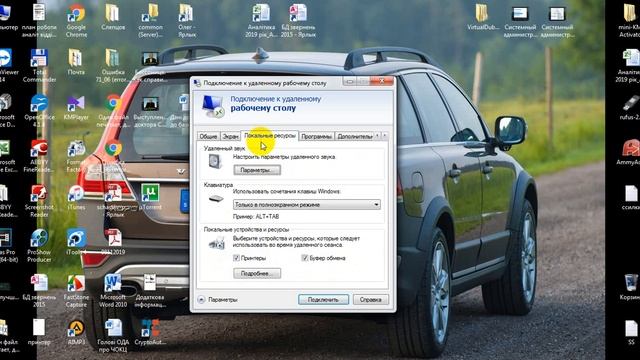Open the Total Commander desktop shortcut
The width and height of the screenshot is (640, 360).
tap(39, 65)
